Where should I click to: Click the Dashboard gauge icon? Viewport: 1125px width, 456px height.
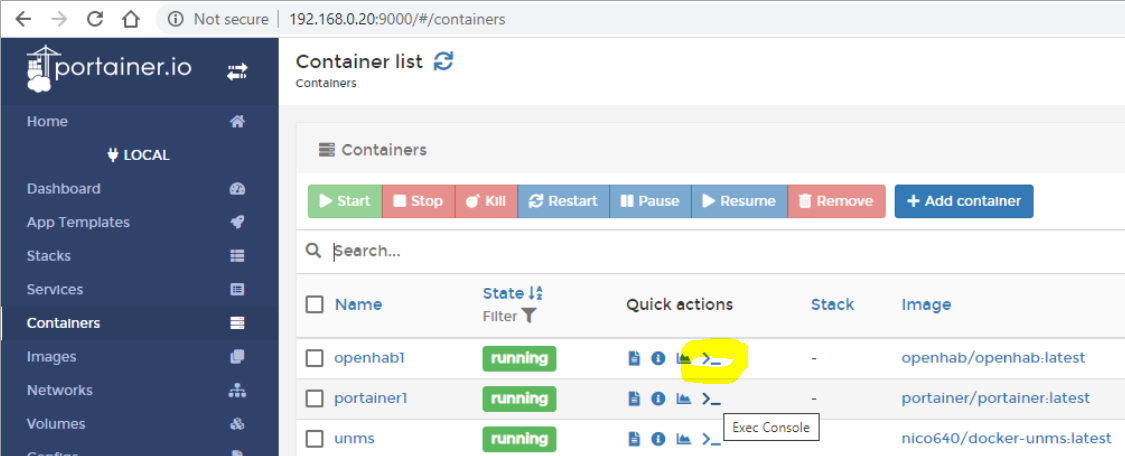click(237, 189)
